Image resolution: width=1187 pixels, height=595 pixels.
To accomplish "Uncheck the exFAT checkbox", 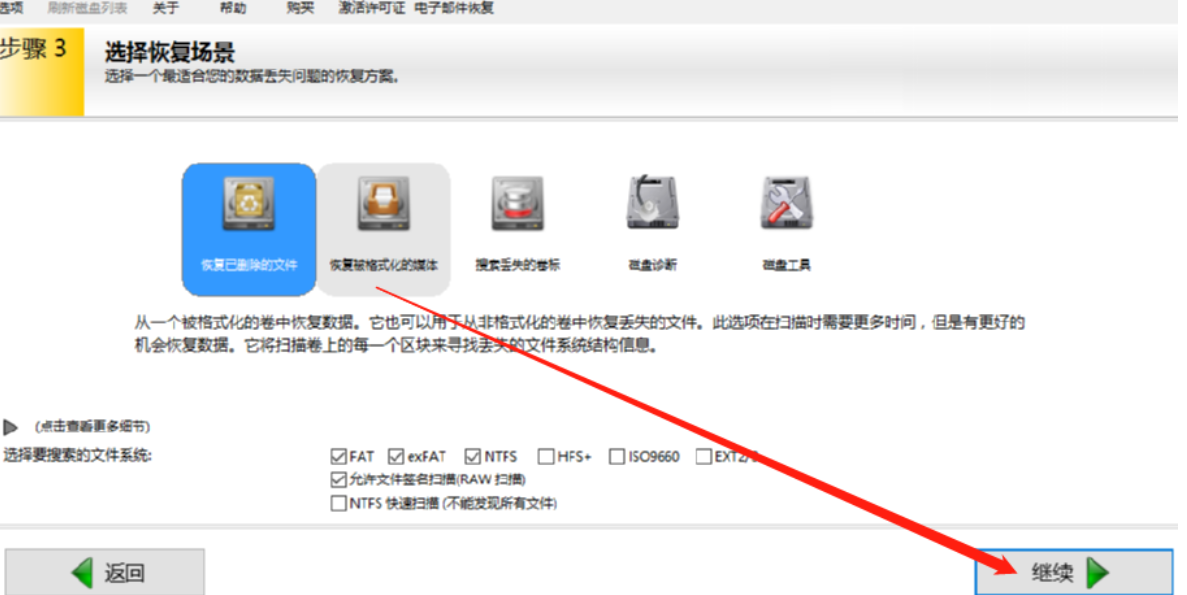I will [396, 456].
